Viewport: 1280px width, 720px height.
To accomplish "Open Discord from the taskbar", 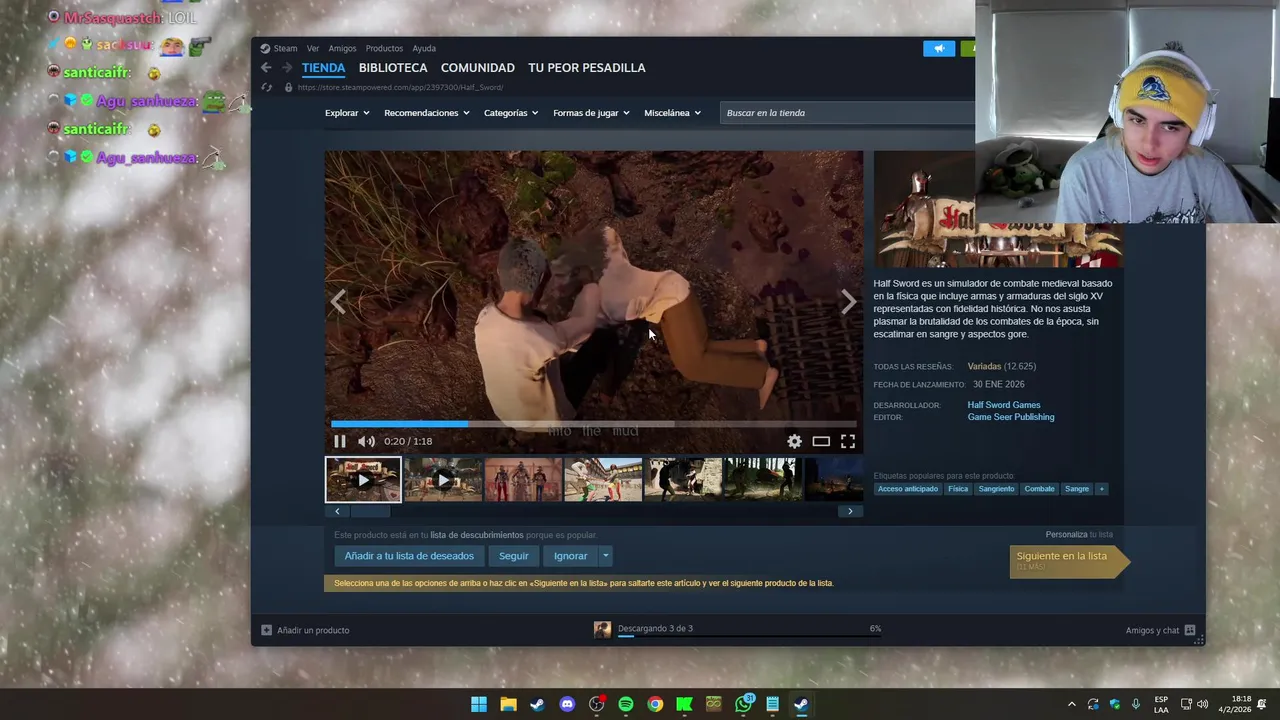I will [x=567, y=704].
